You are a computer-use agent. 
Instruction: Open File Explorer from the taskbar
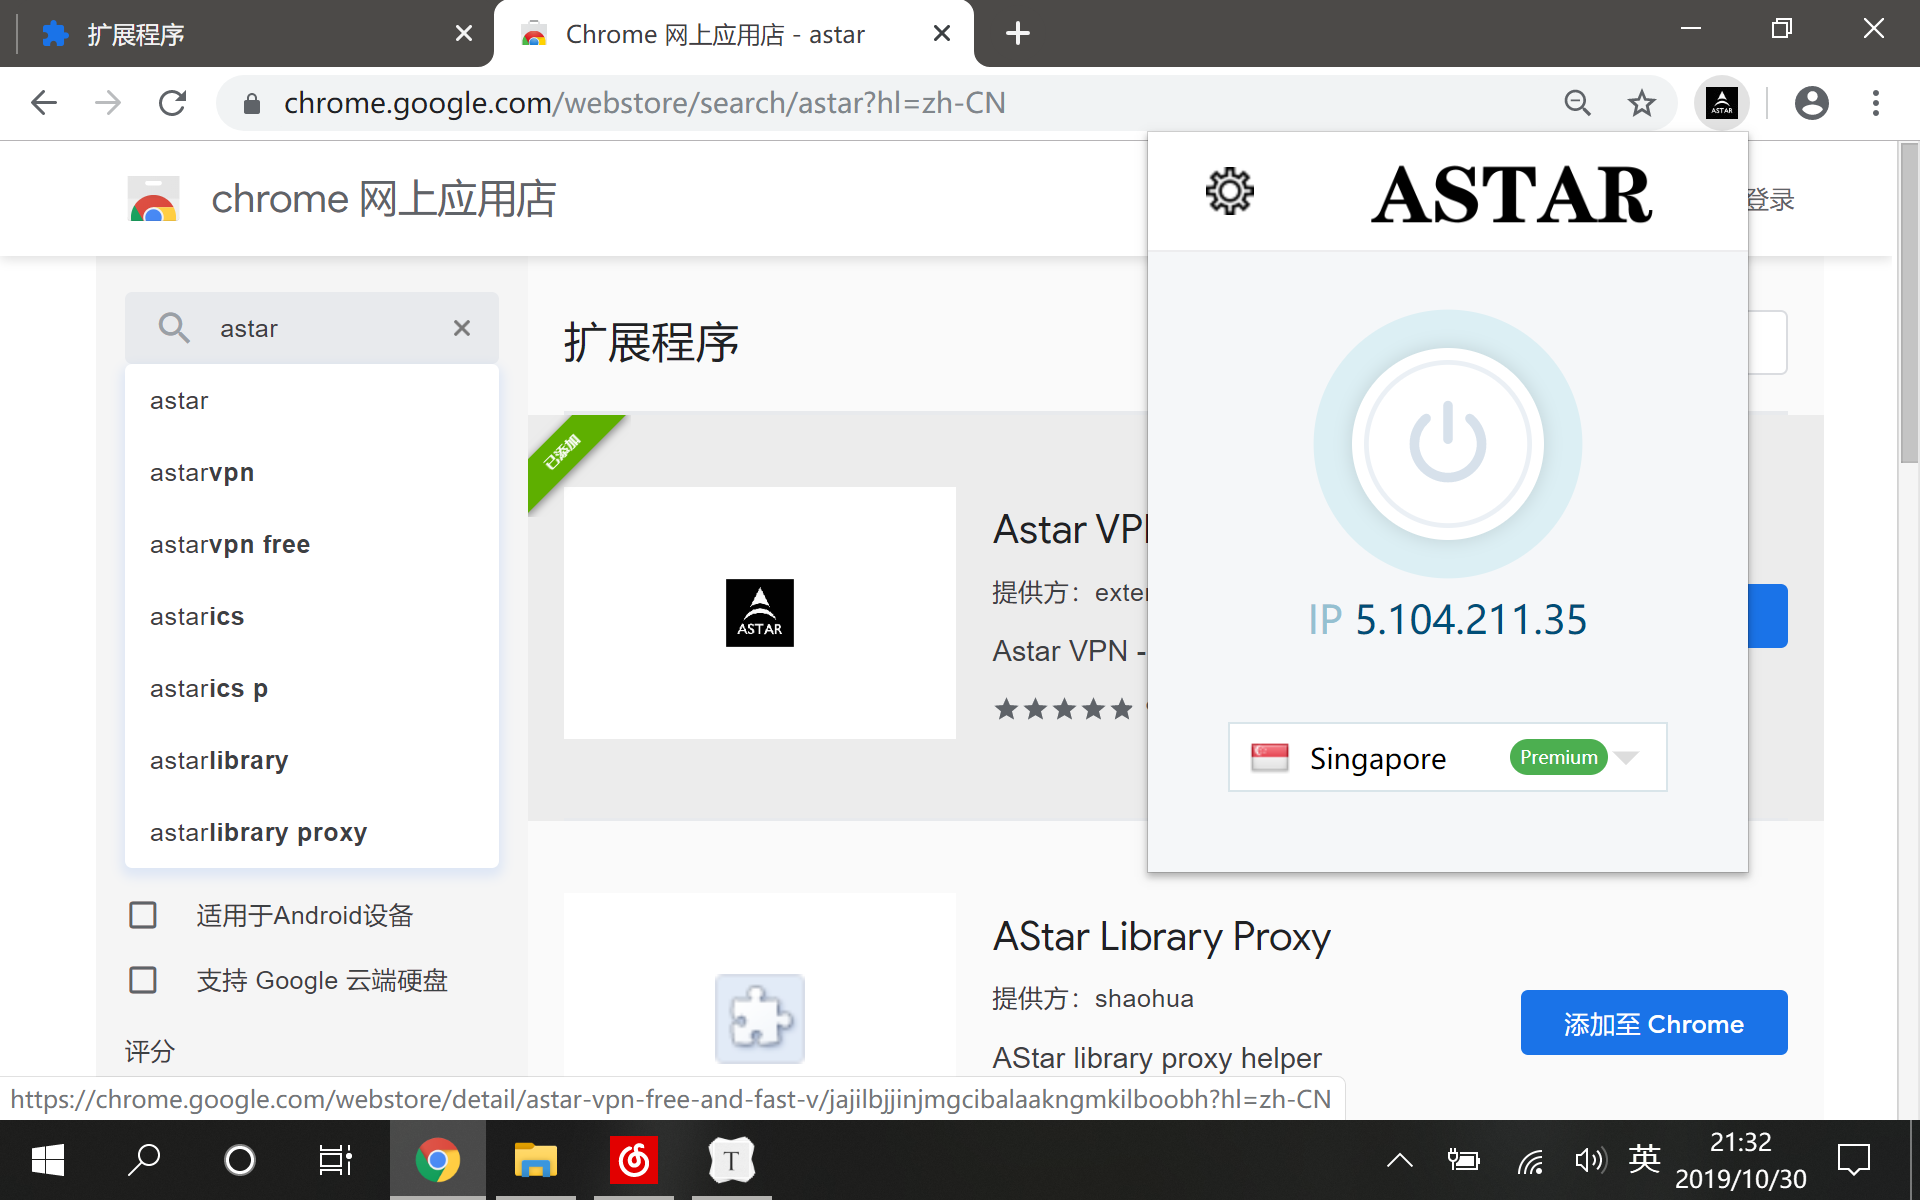point(535,1160)
